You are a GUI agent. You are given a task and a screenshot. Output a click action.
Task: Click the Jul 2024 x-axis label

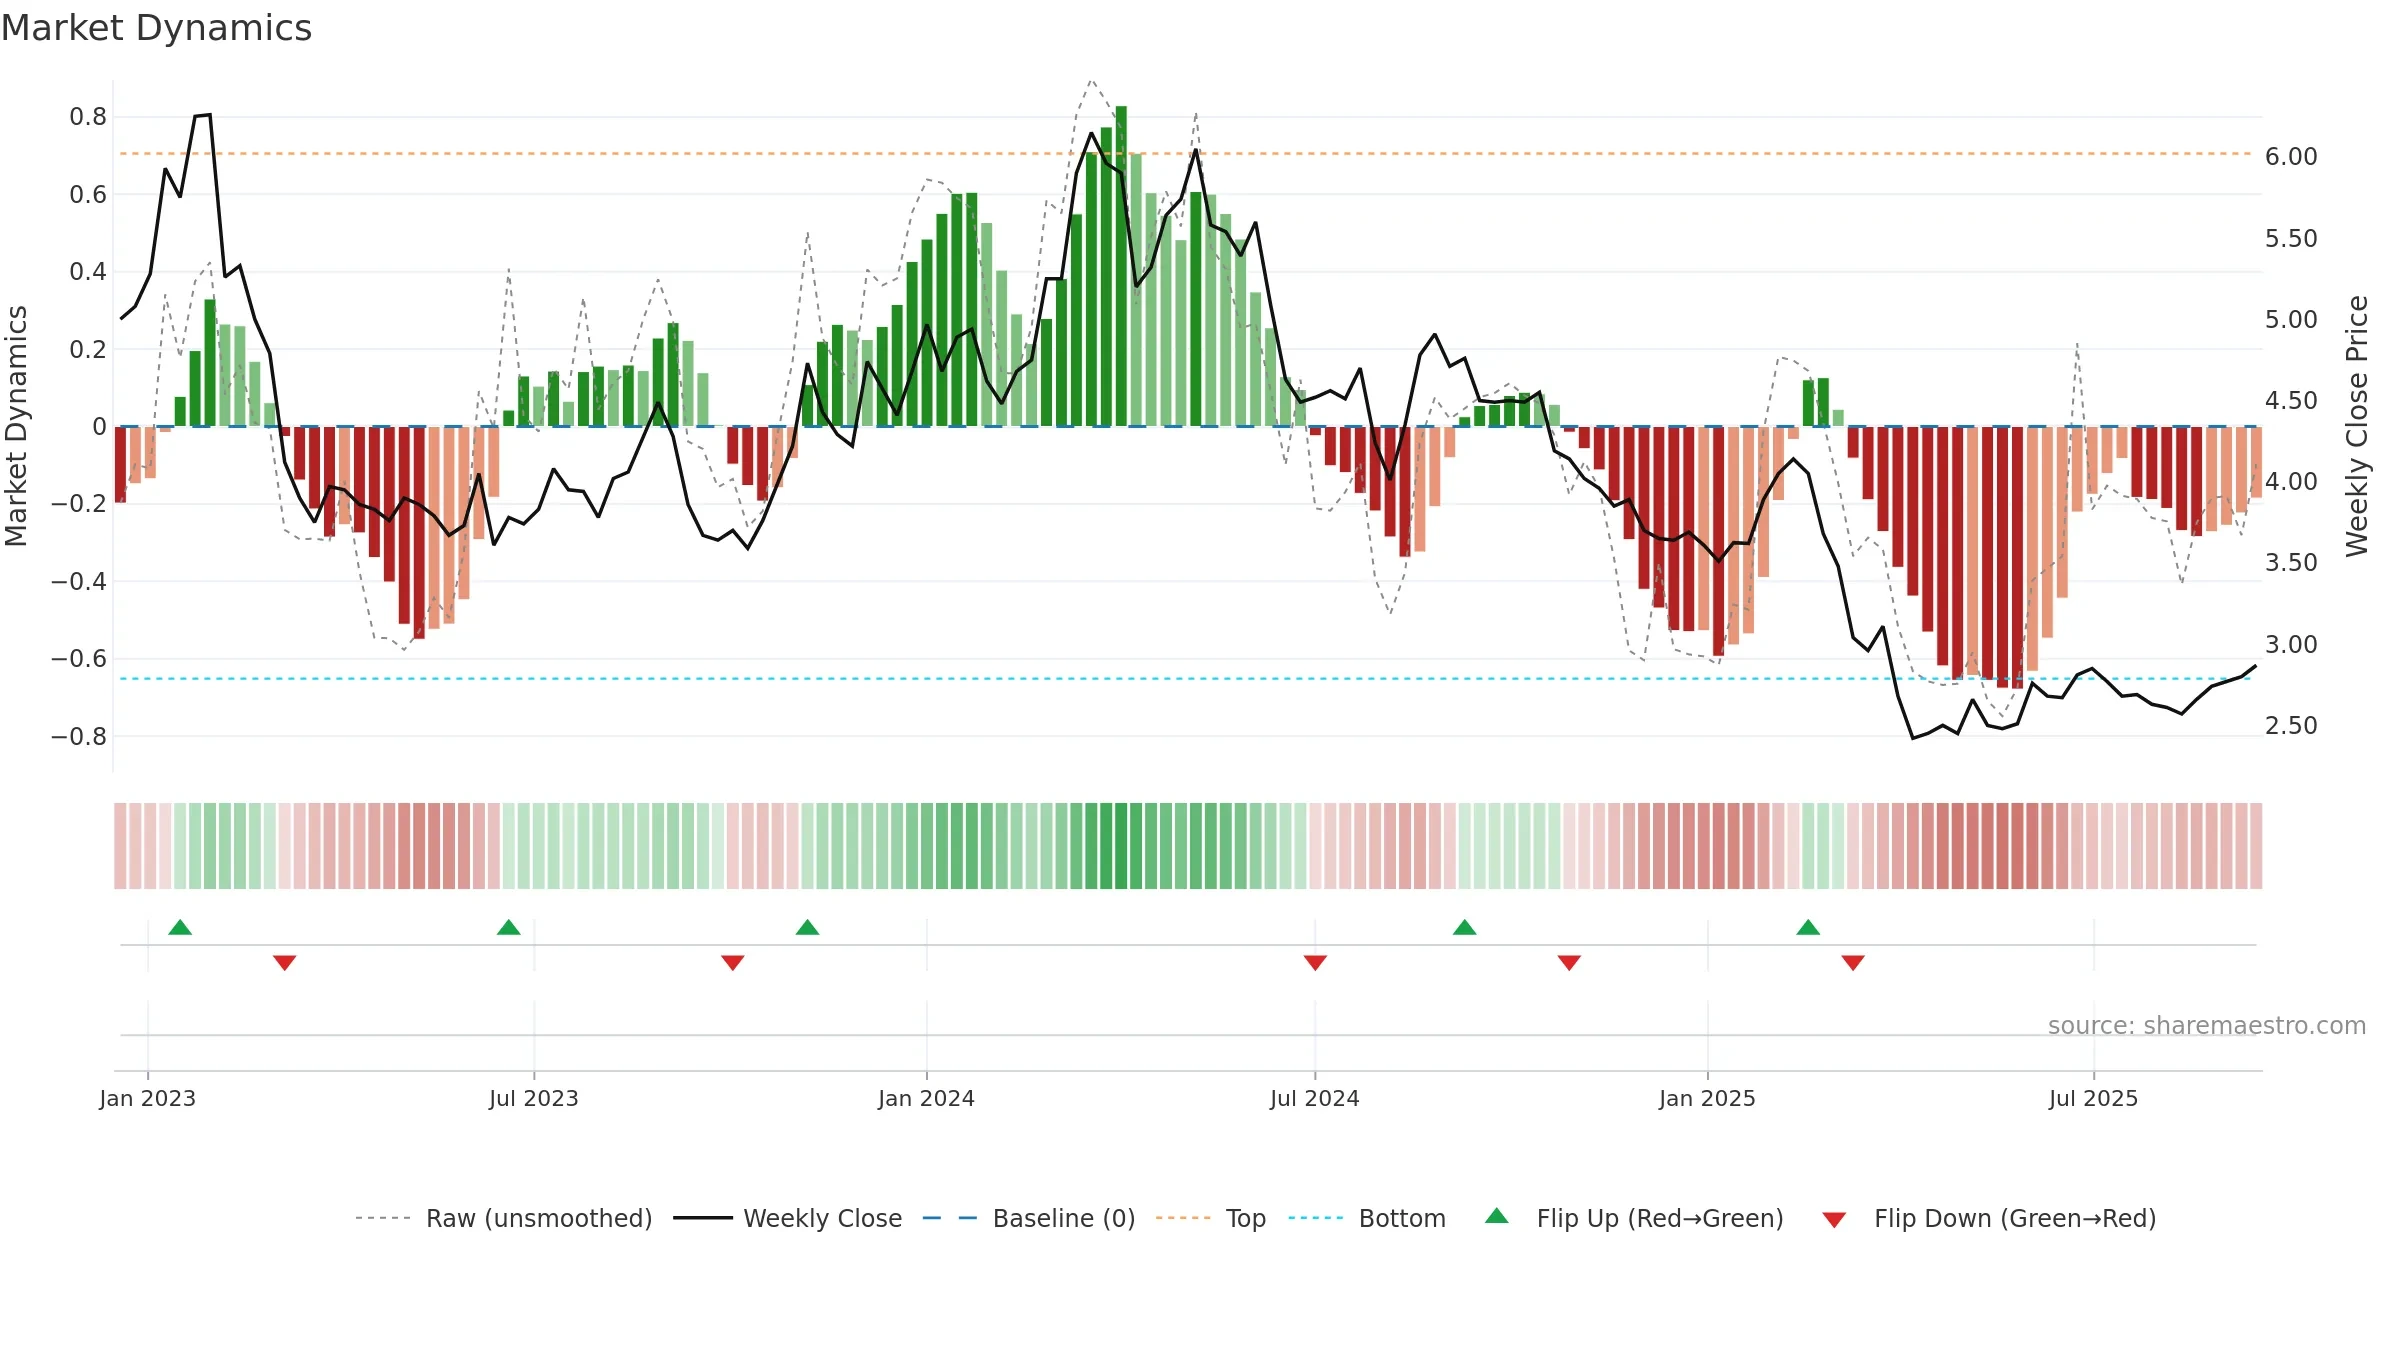coord(1315,1098)
